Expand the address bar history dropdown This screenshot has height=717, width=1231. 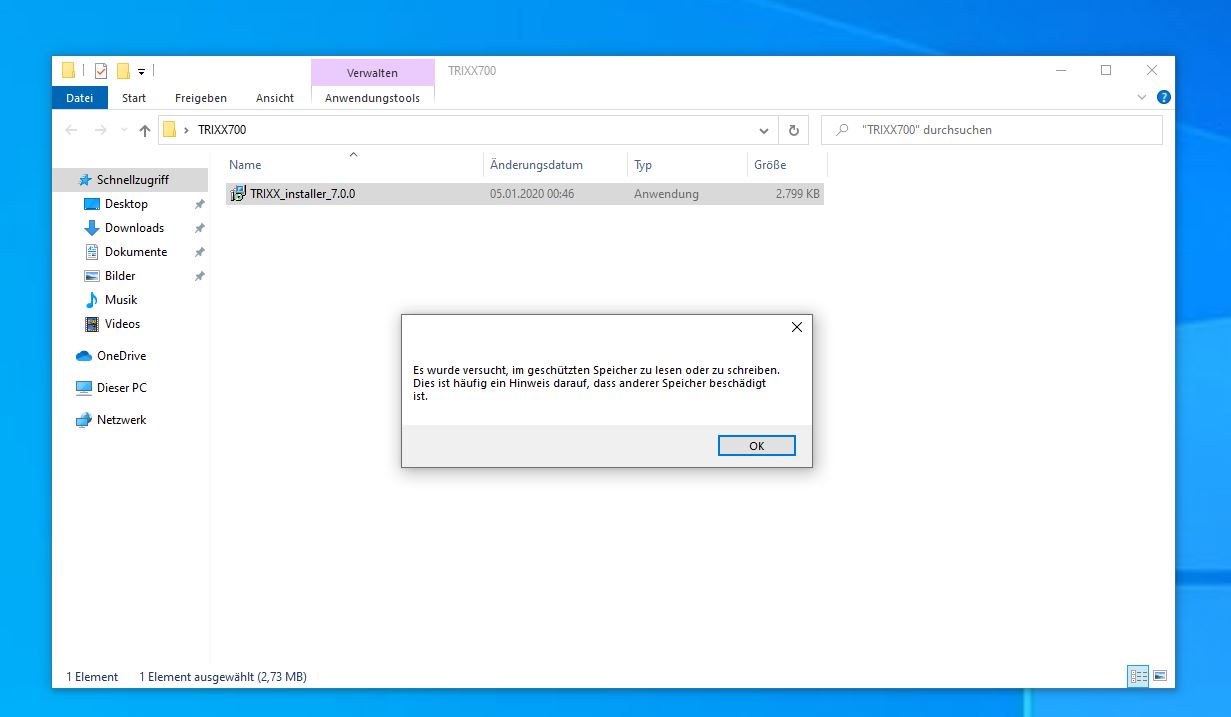tap(764, 130)
